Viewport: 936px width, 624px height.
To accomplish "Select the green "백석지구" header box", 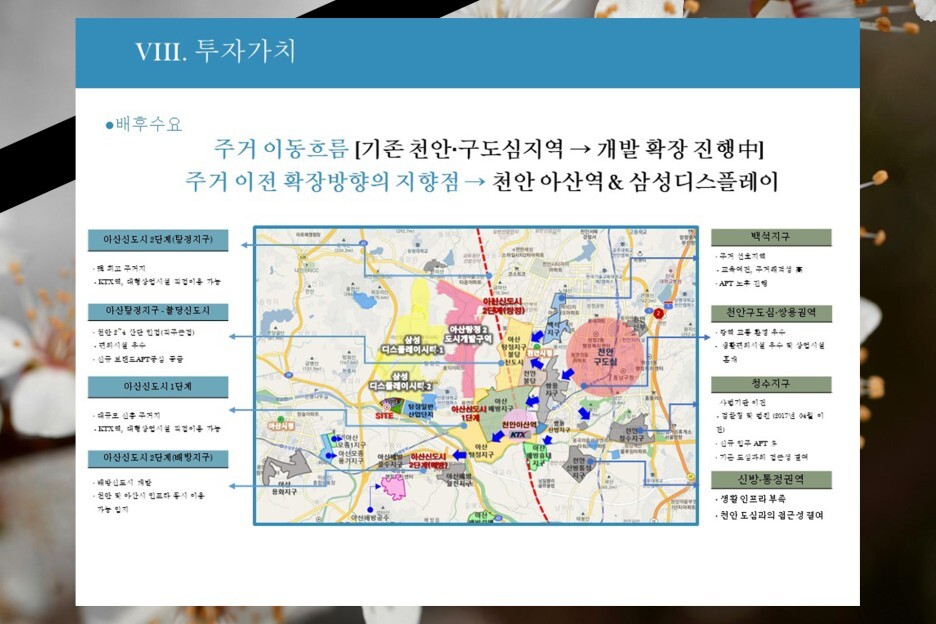I will [x=771, y=237].
